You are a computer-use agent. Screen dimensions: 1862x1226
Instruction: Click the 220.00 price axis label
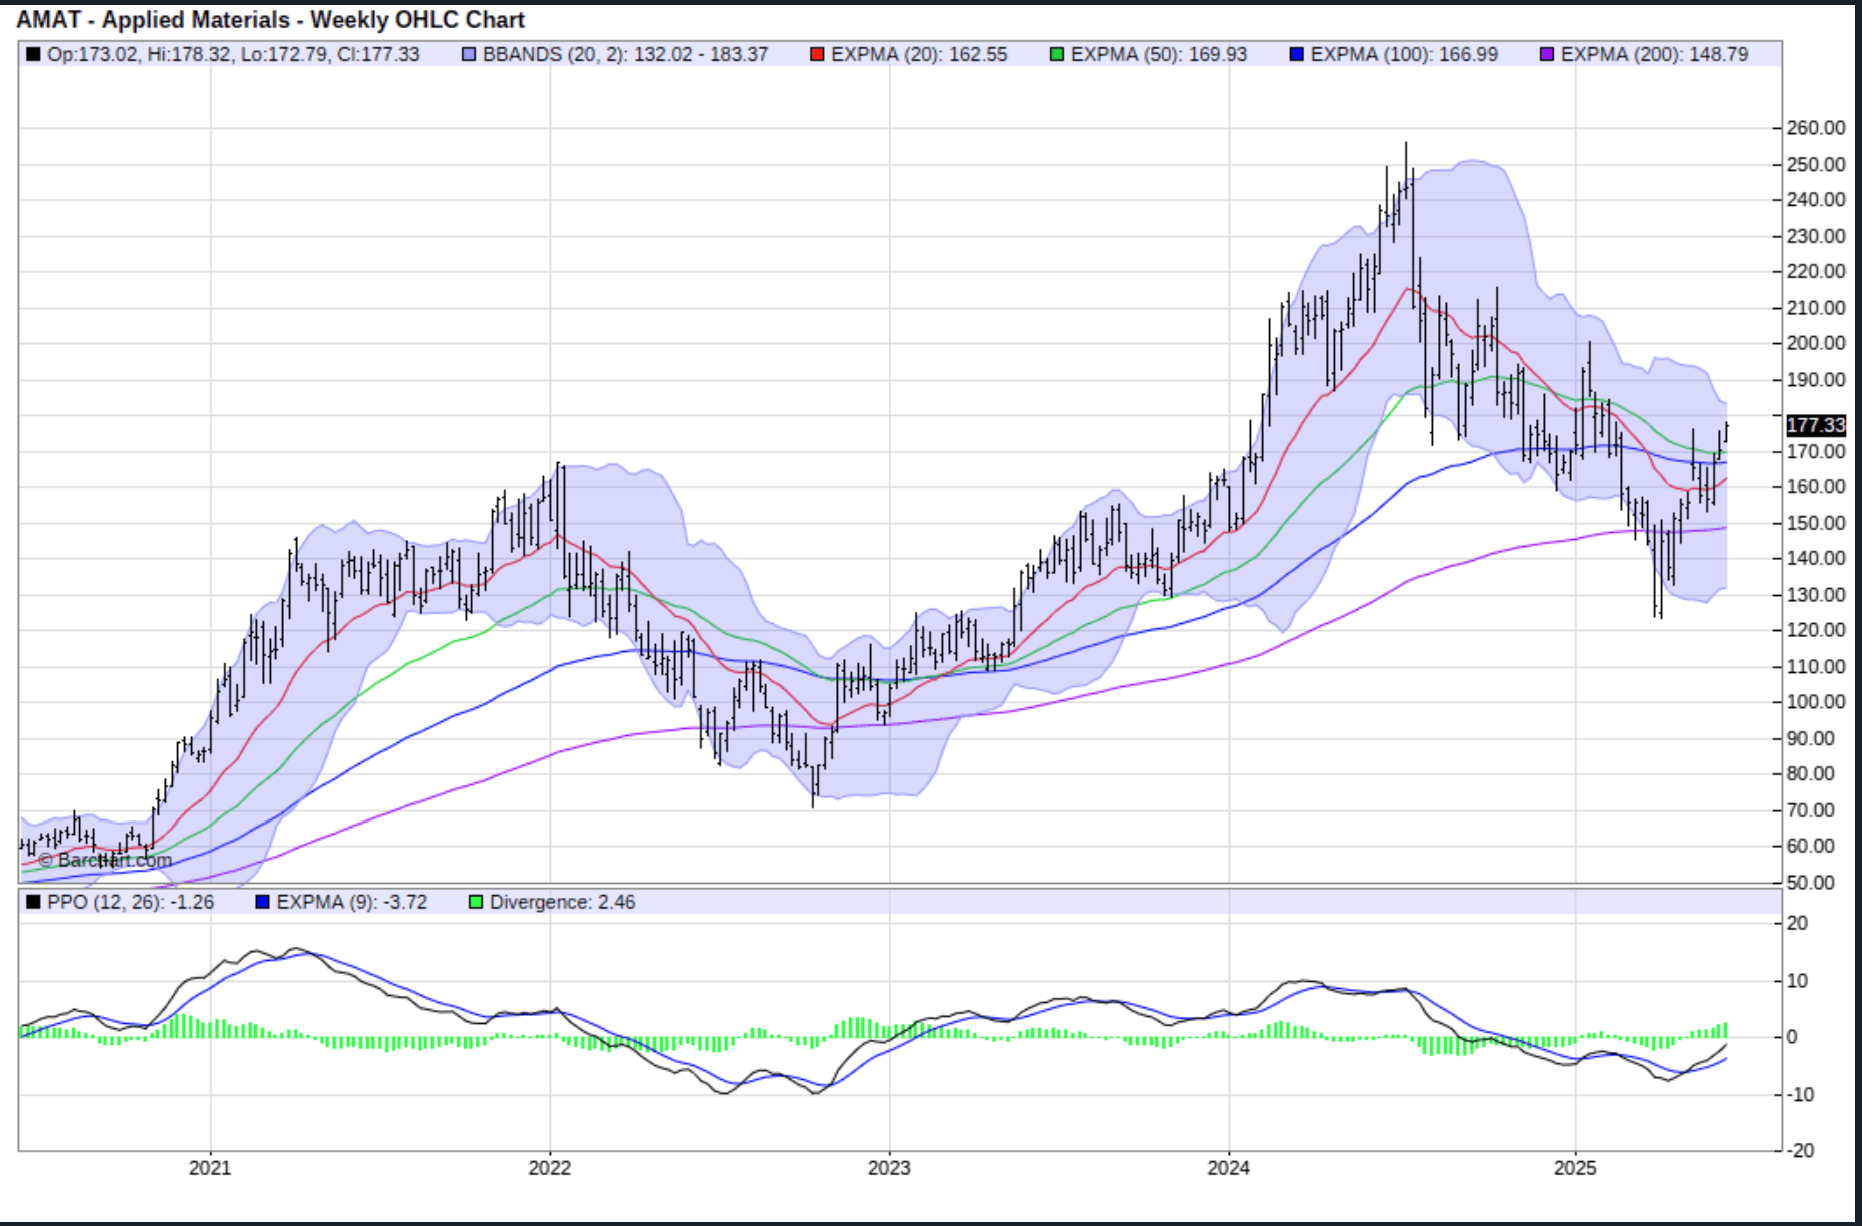1816,271
